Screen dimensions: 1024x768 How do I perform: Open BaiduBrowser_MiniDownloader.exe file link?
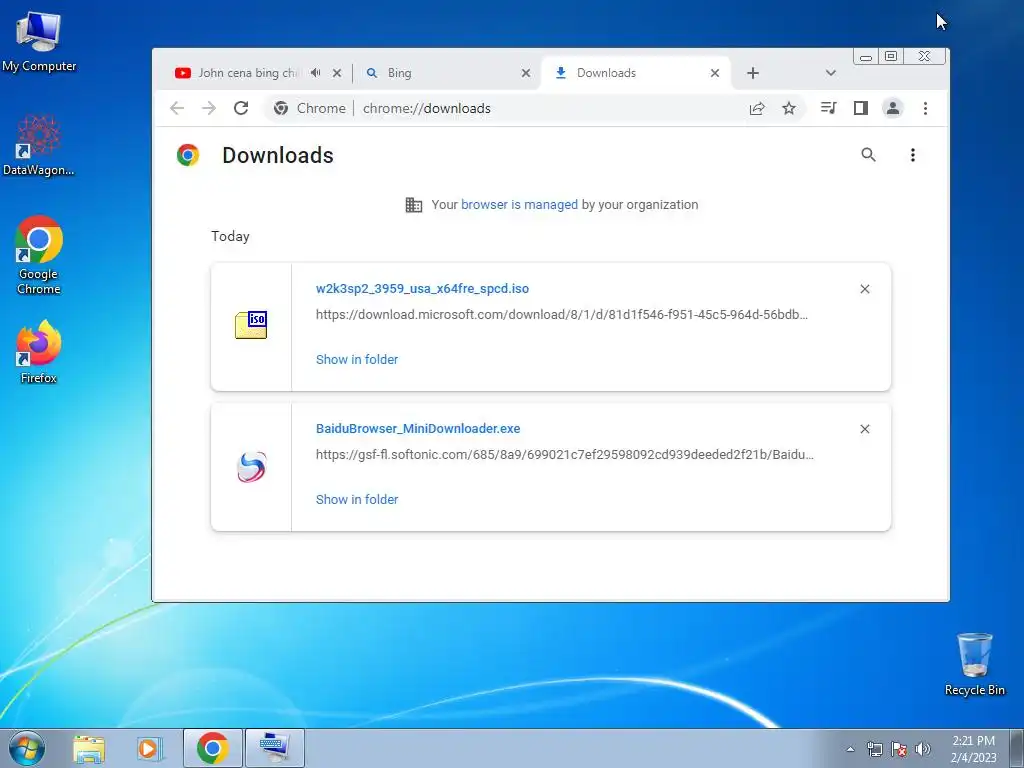pyautogui.click(x=418, y=429)
